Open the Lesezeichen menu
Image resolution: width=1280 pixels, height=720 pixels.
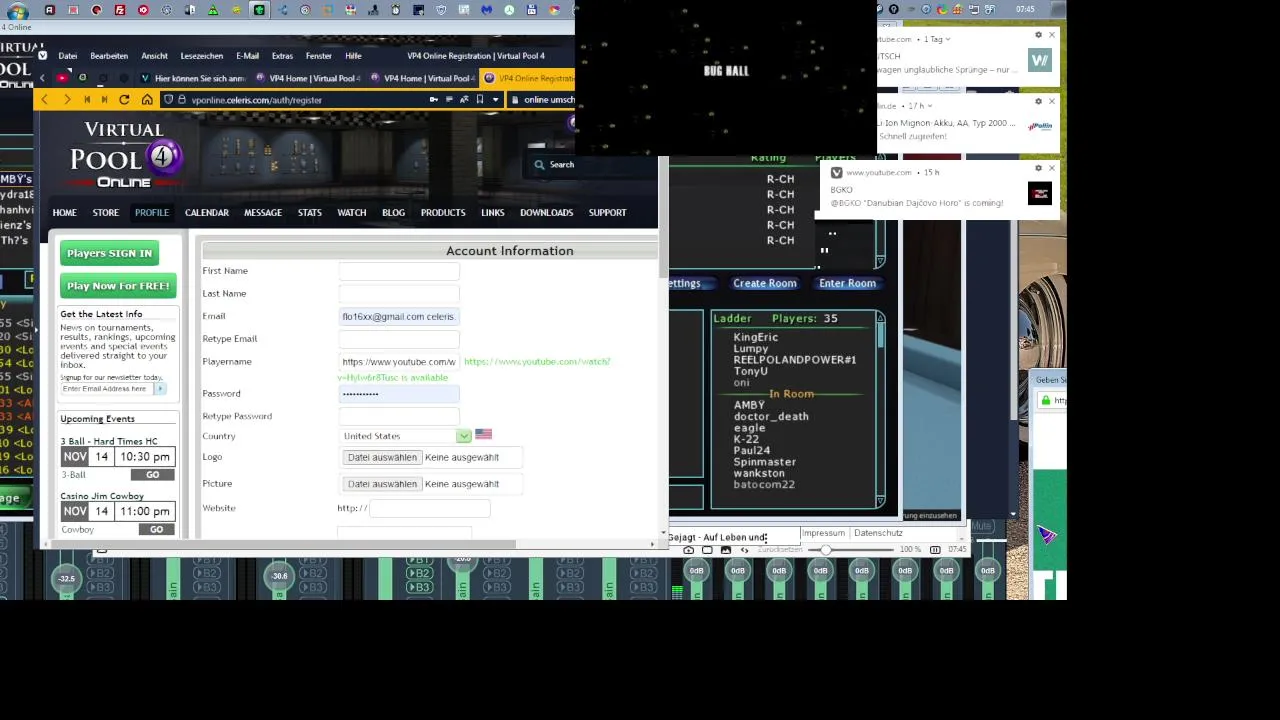tap(202, 56)
